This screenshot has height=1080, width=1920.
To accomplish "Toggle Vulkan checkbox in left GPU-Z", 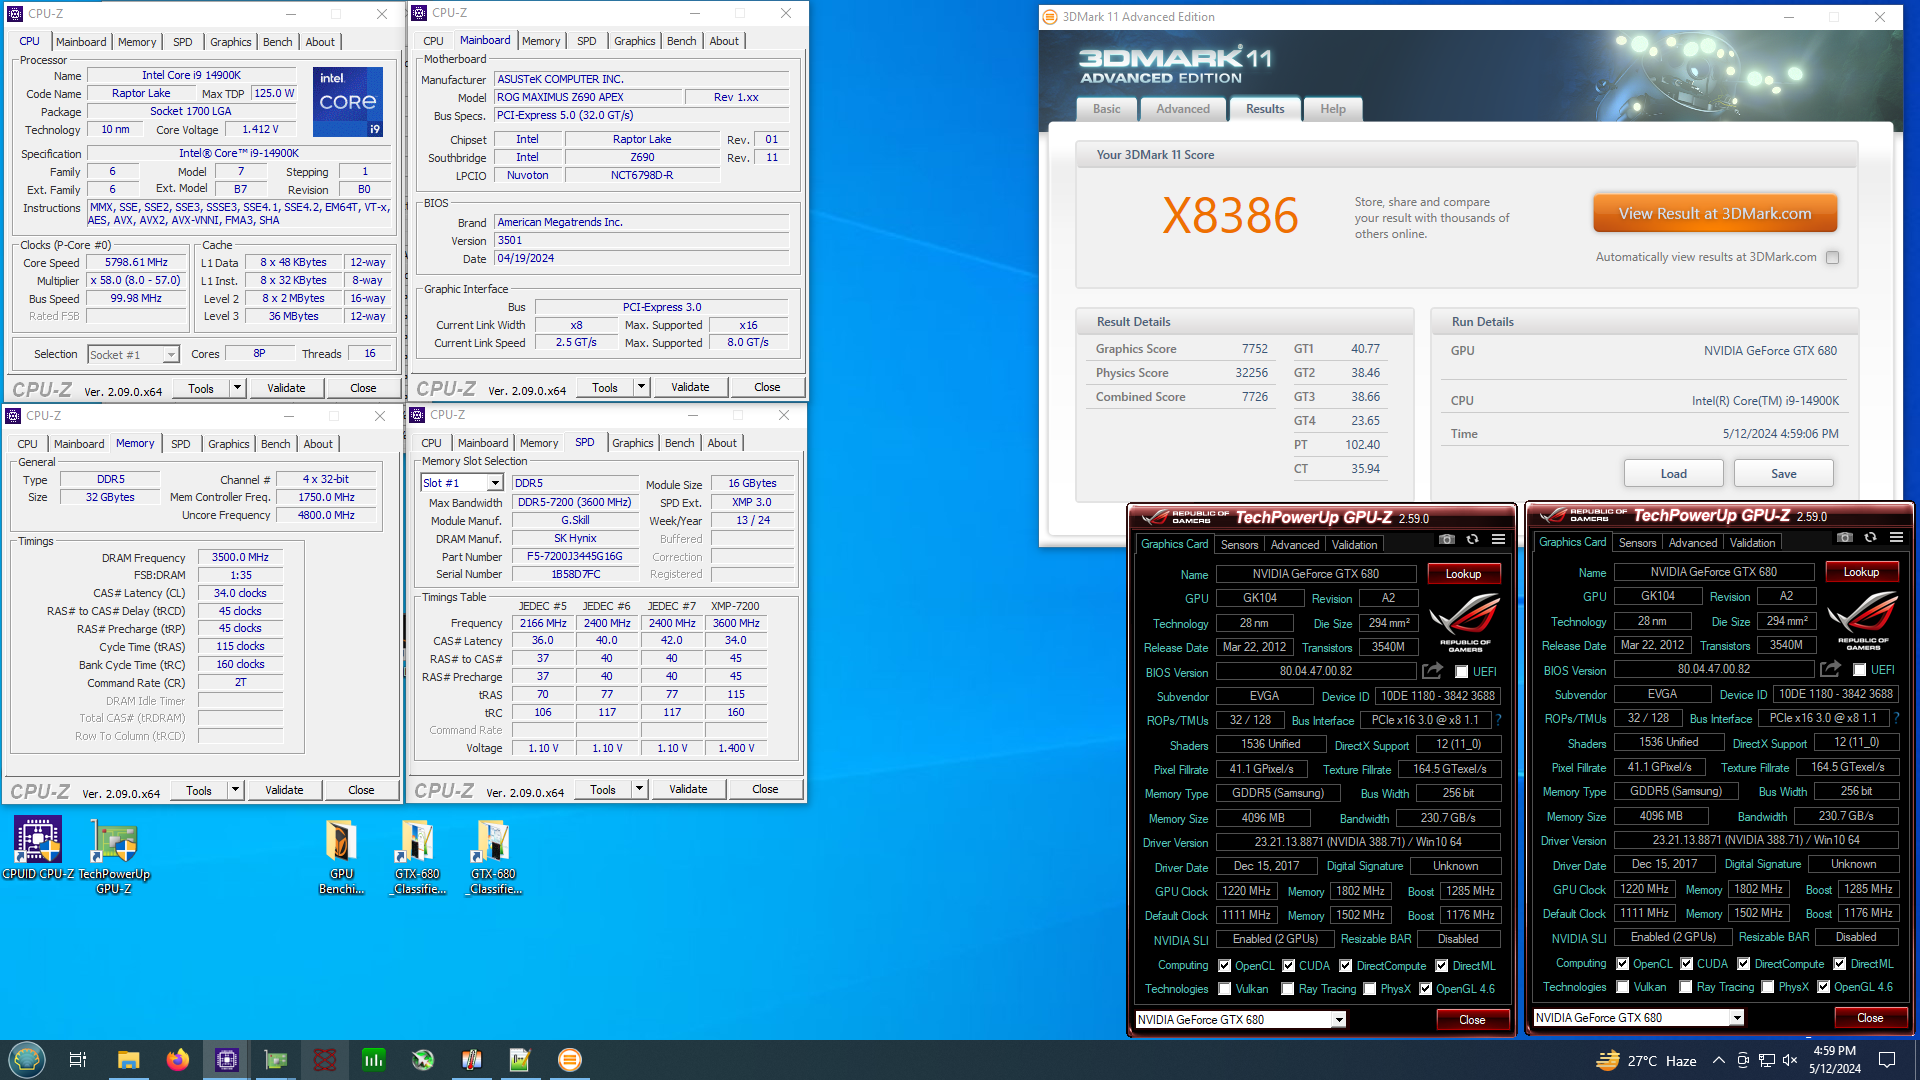I will click(x=1224, y=989).
